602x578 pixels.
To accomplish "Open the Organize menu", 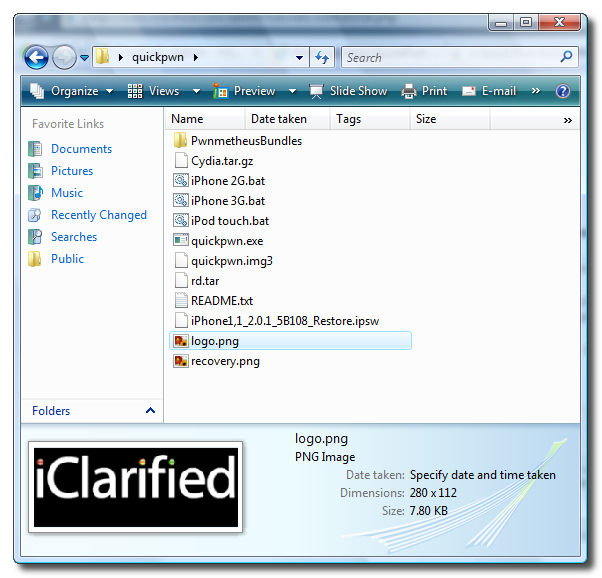I will 72,91.
